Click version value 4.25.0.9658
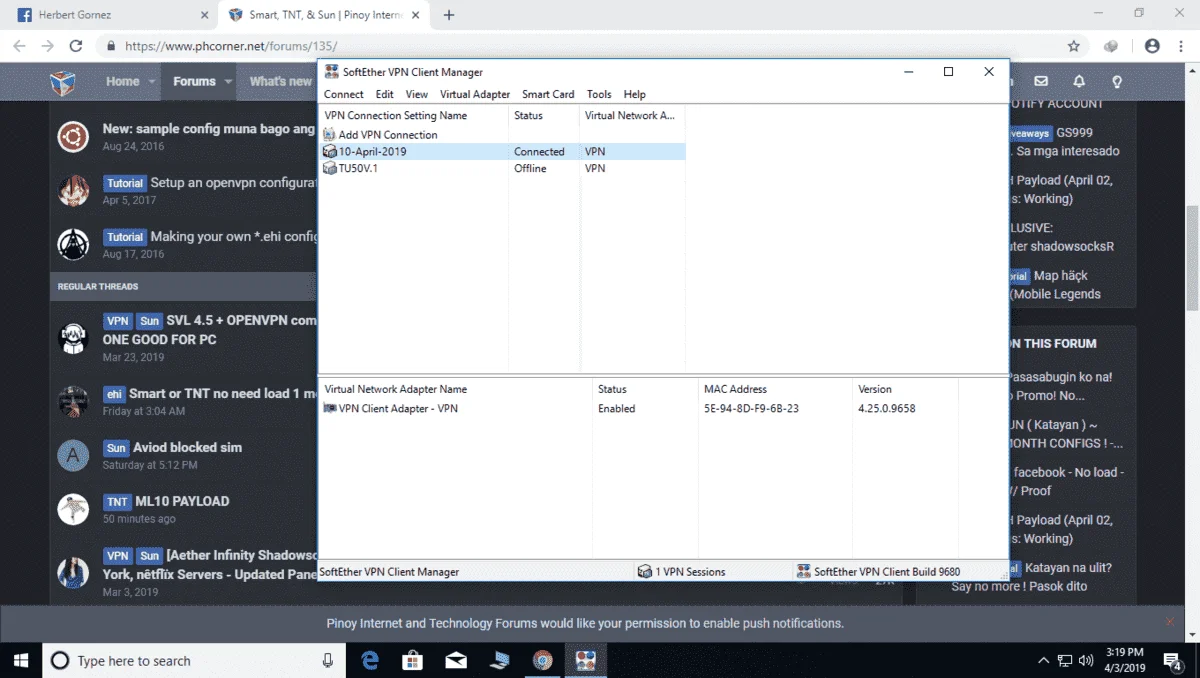Image resolution: width=1200 pixels, height=678 pixels. pyautogui.click(x=887, y=409)
